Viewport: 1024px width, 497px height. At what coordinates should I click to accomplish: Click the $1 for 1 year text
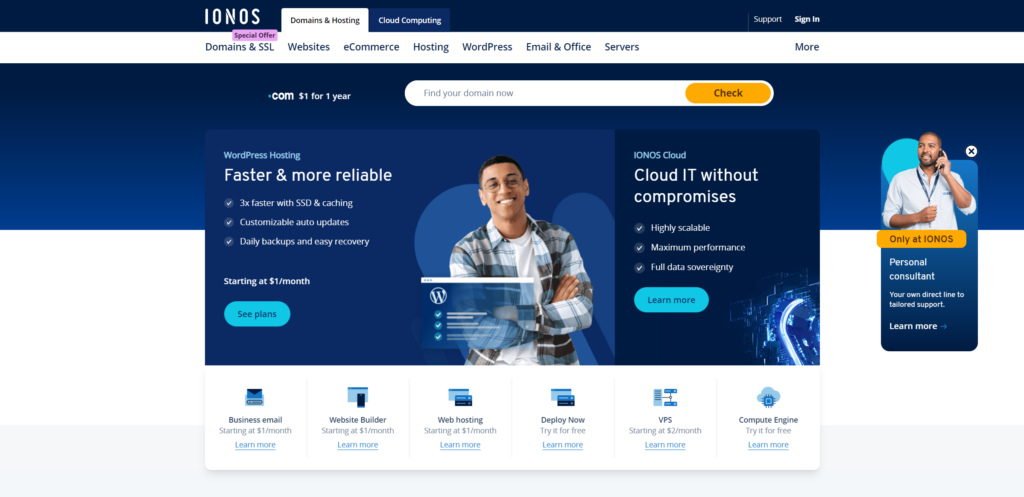point(325,97)
